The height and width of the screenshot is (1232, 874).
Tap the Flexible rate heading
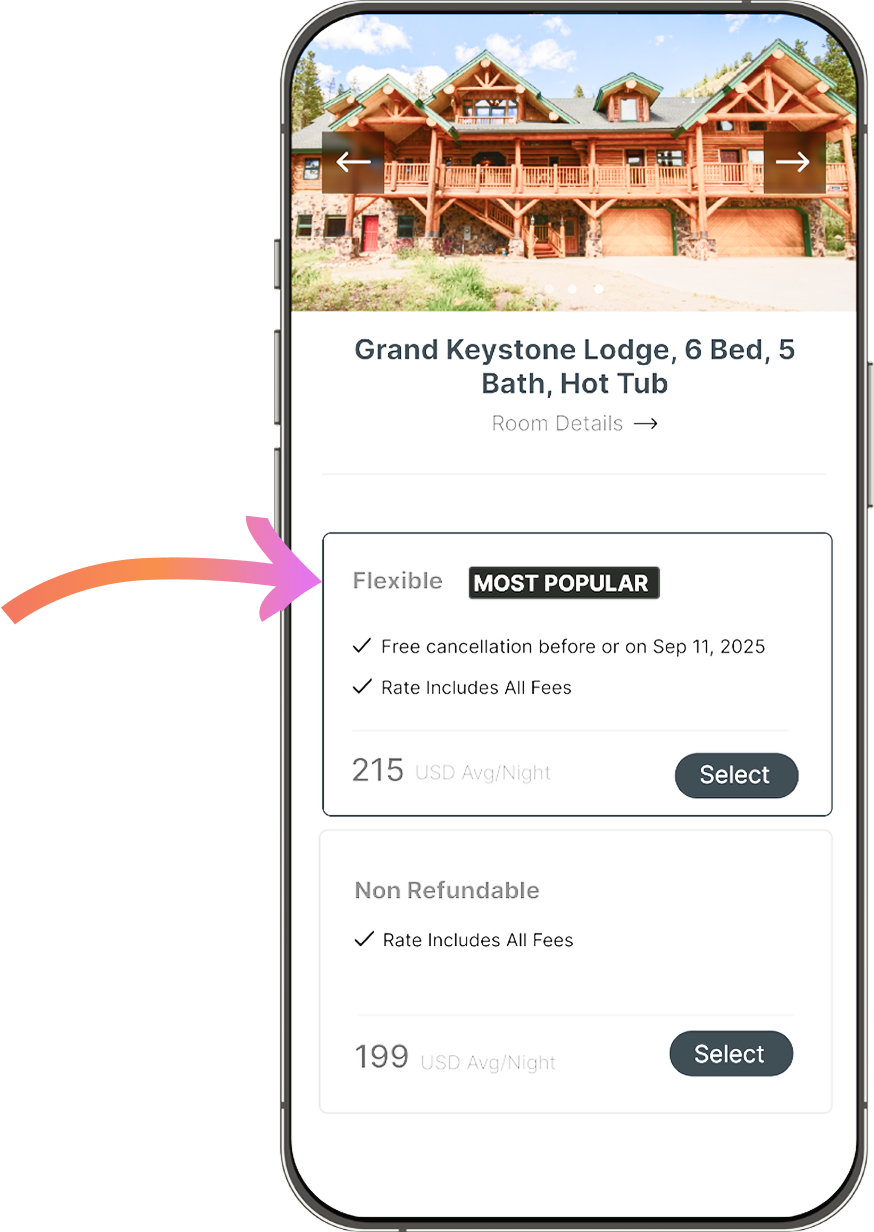click(397, 581)
